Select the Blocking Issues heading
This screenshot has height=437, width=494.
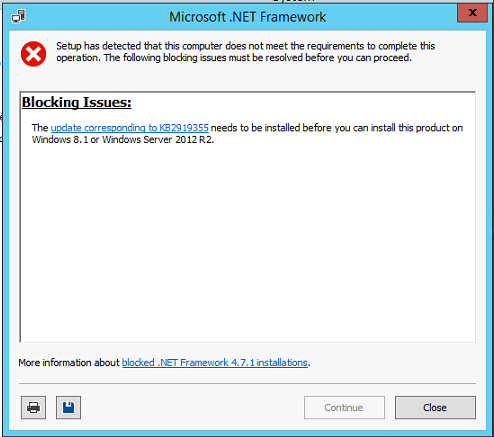pyautogui.click(x=77, y=102)
